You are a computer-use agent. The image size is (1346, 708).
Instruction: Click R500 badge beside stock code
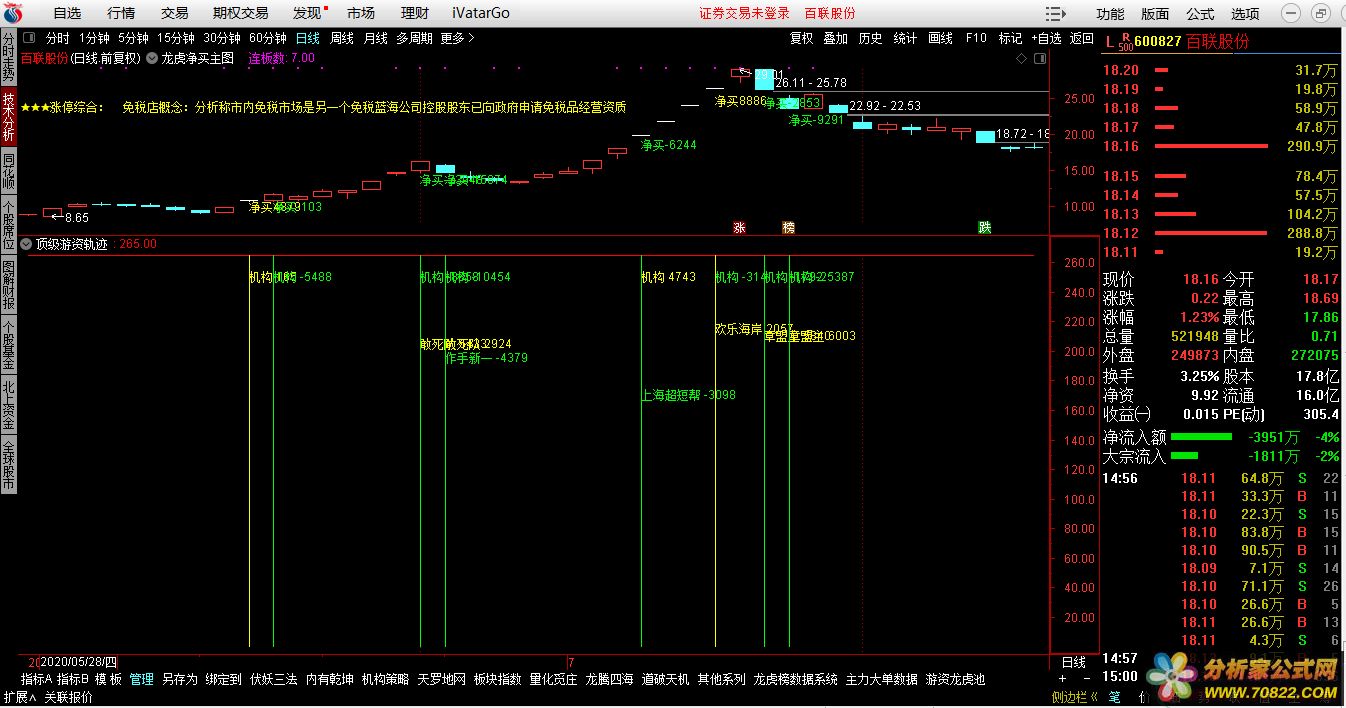tap(1125, 41)
